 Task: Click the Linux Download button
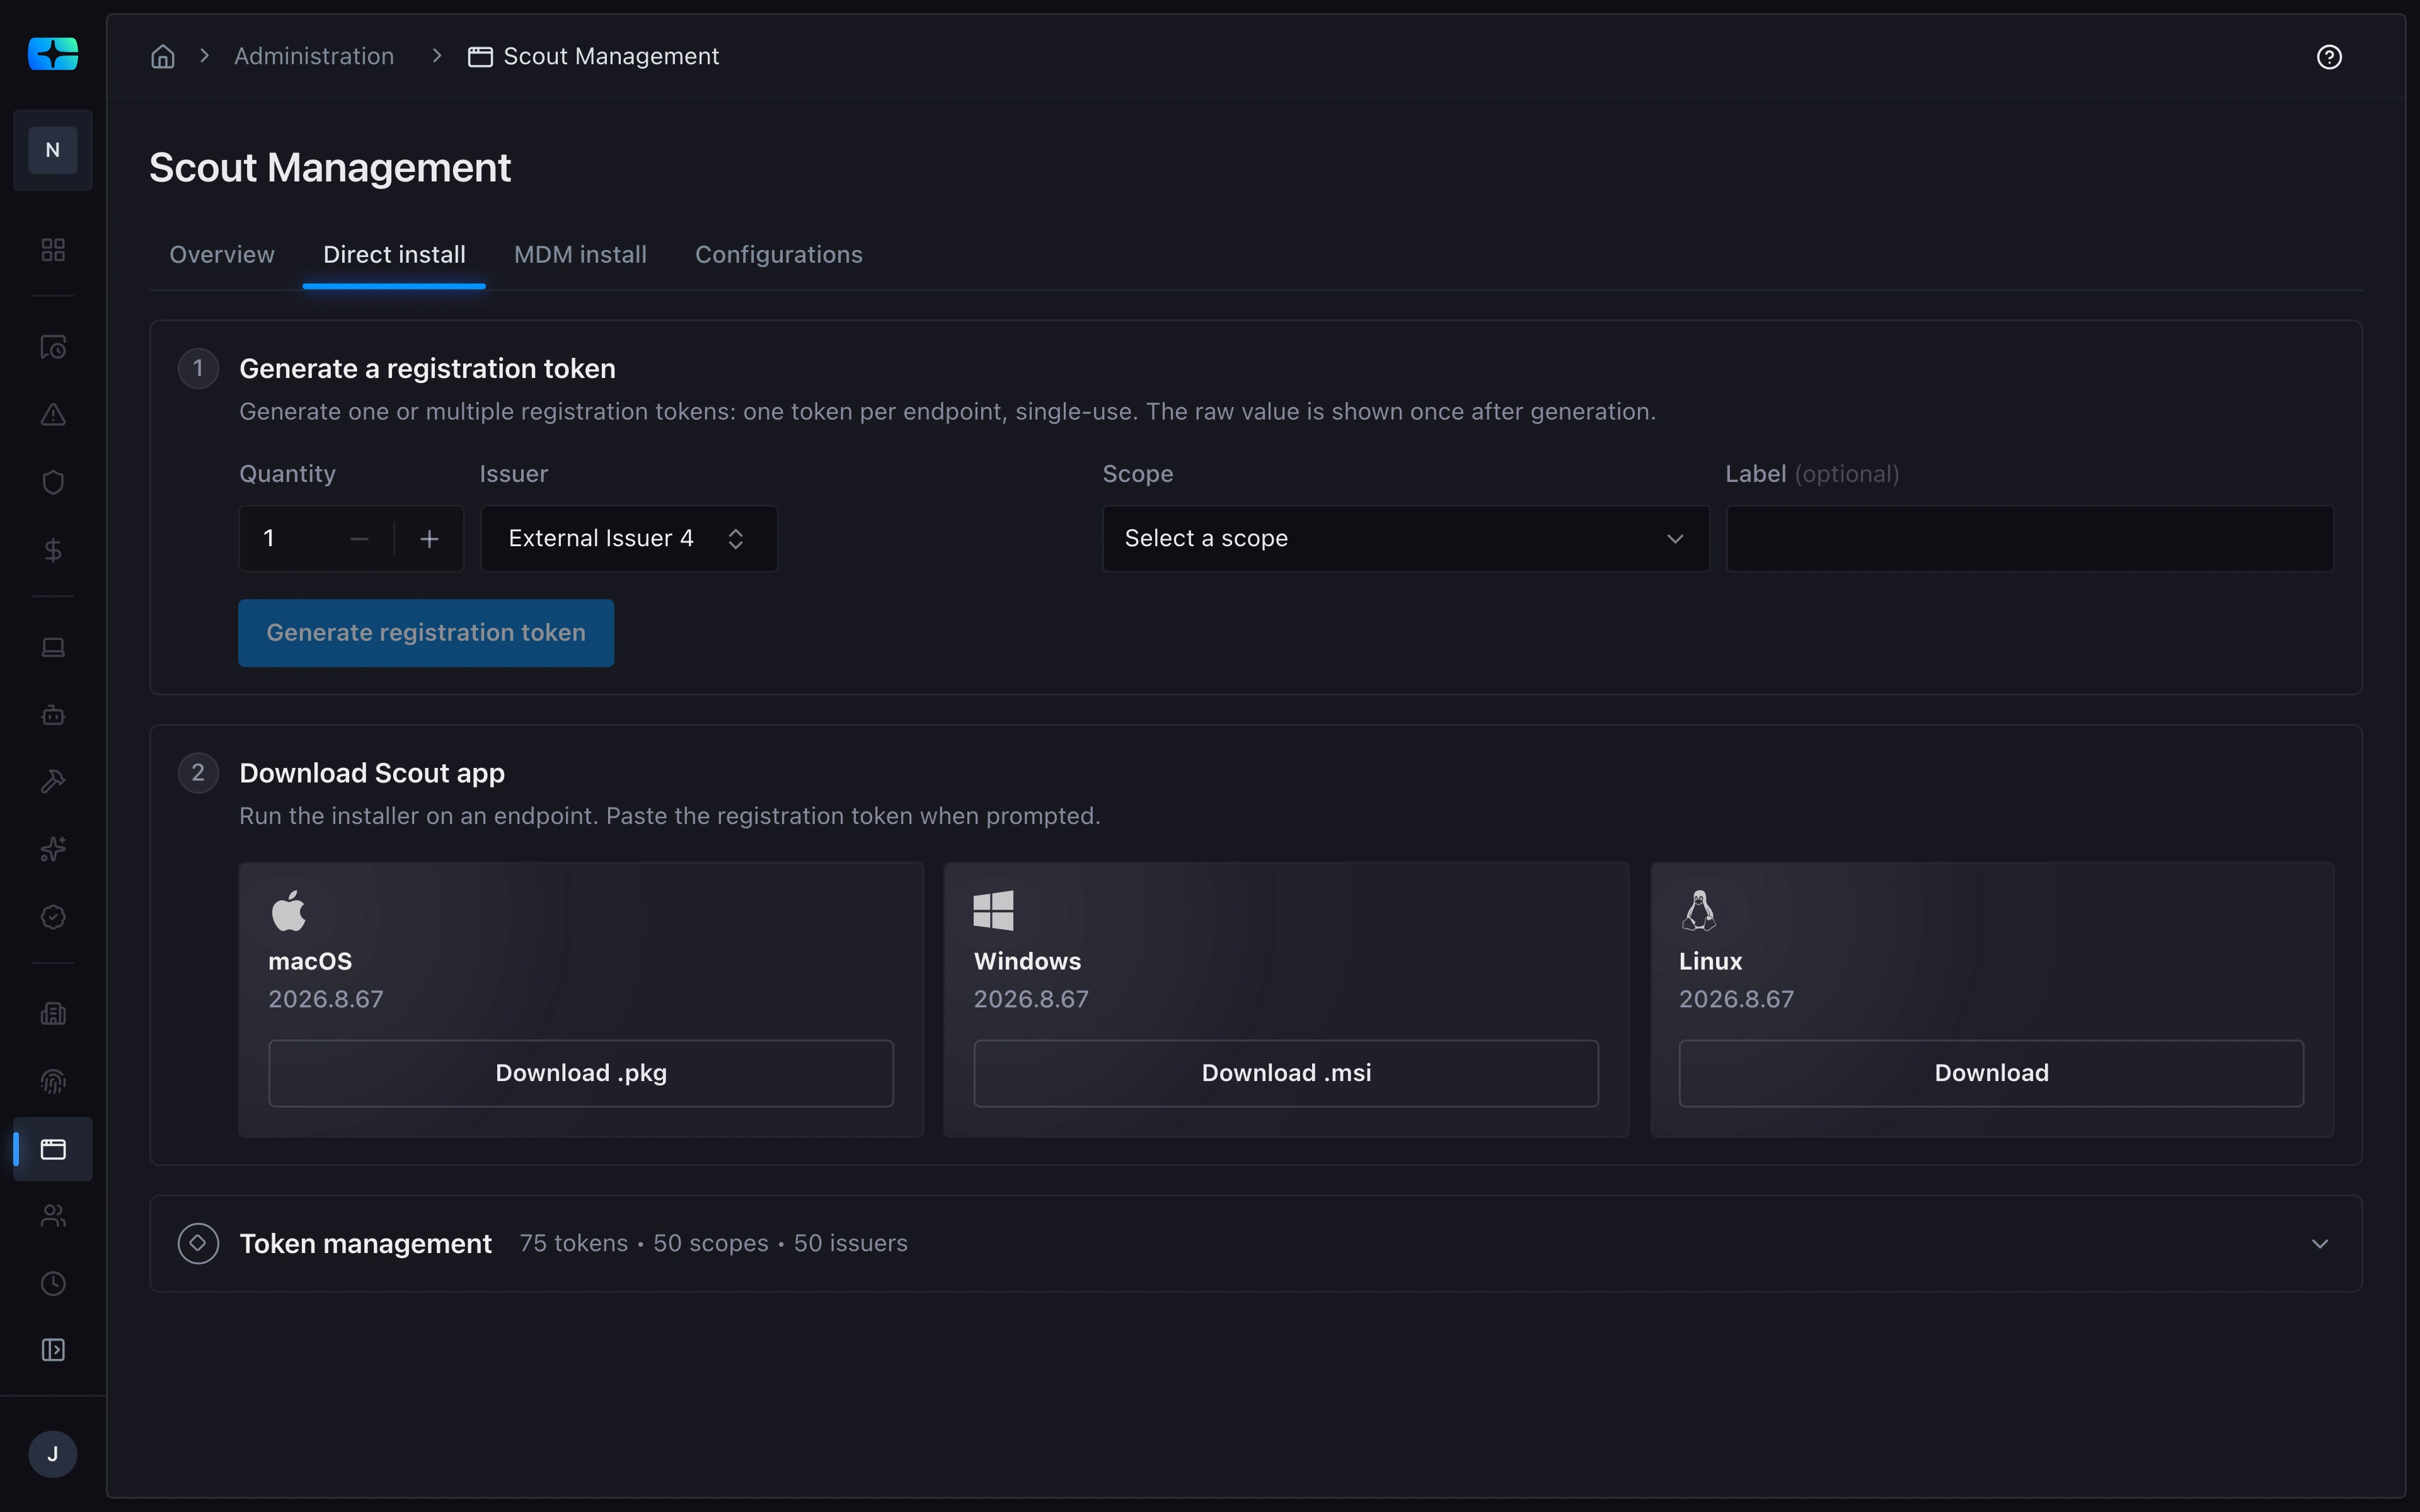point(1991,1073)
